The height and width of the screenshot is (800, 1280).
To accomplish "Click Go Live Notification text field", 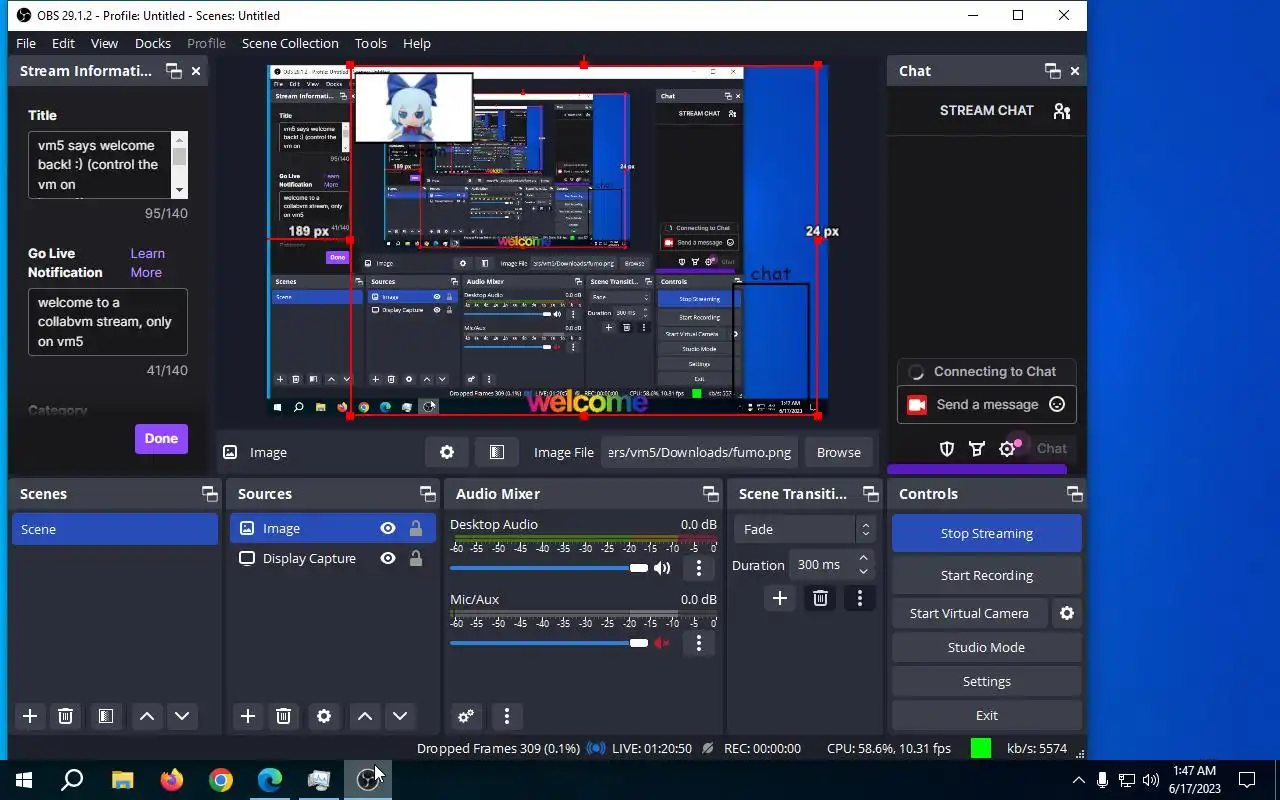I will point(107,322).
